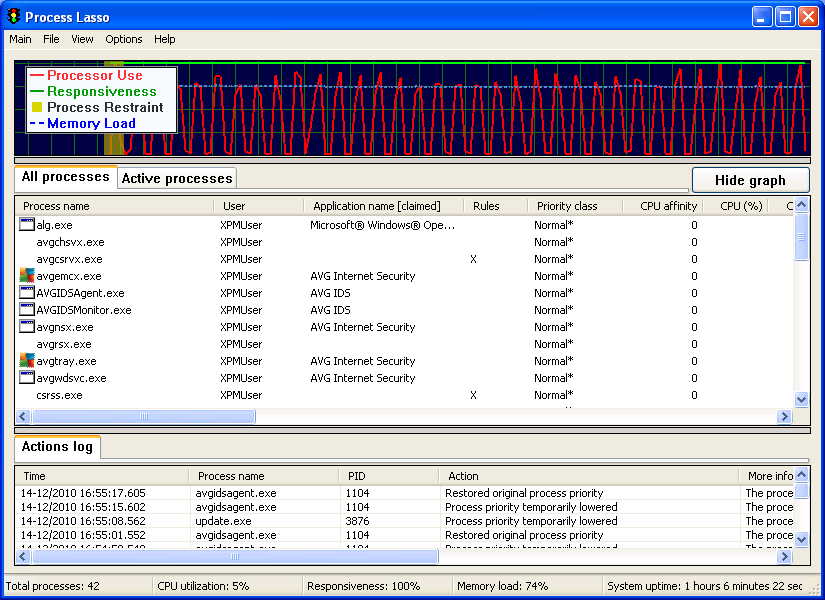Click the avgwdsvc.exe process icon
This screenshot has width=825, height=600.
27,378
